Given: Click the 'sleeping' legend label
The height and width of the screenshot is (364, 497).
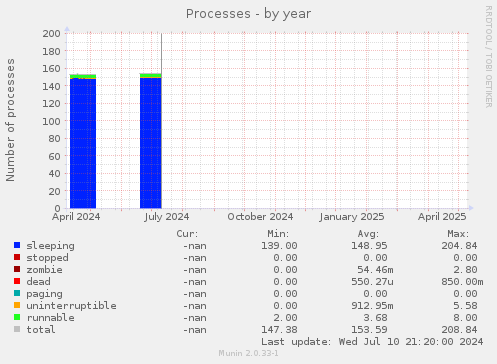Looking at the screenshot, I should pyautogui.click(x=50, y=246).
